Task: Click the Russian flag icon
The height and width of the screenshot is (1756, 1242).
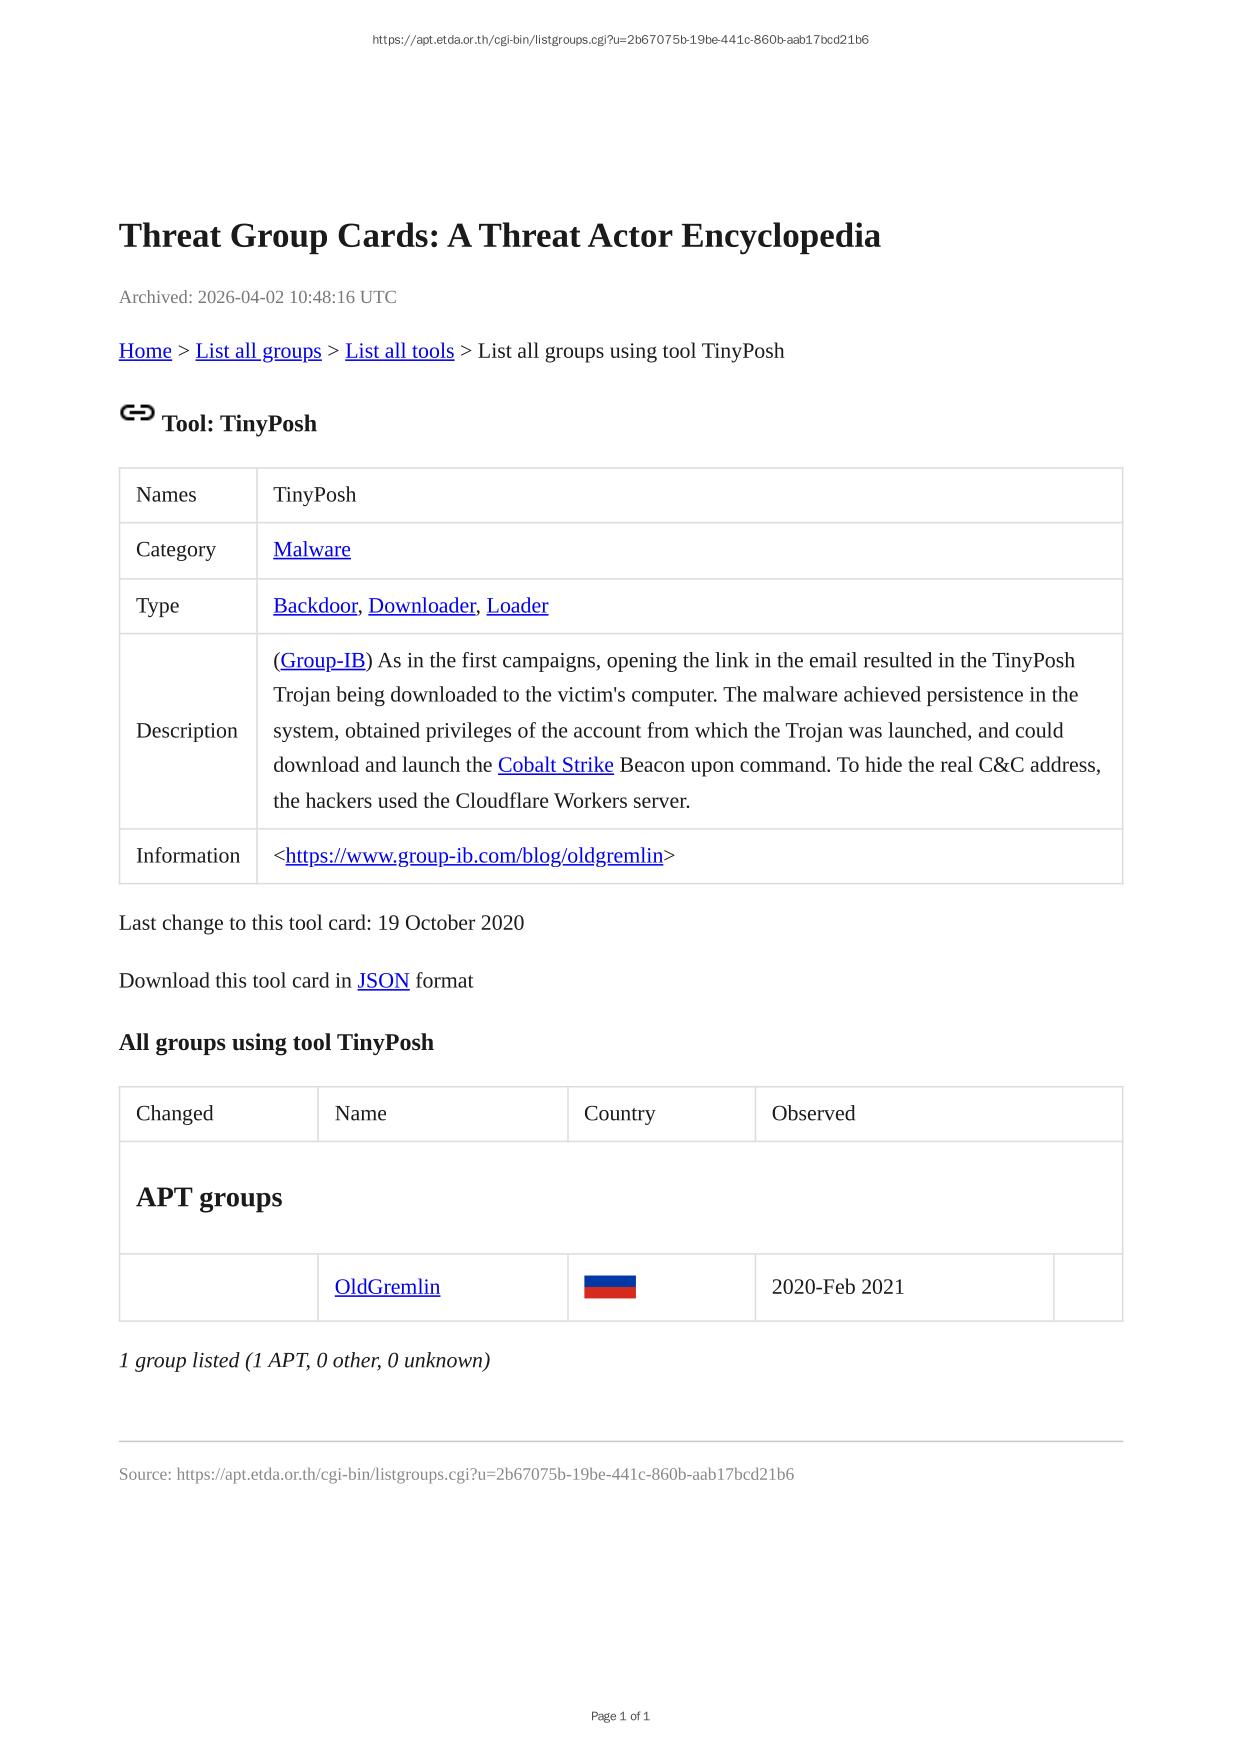Action: [610, 1287]
